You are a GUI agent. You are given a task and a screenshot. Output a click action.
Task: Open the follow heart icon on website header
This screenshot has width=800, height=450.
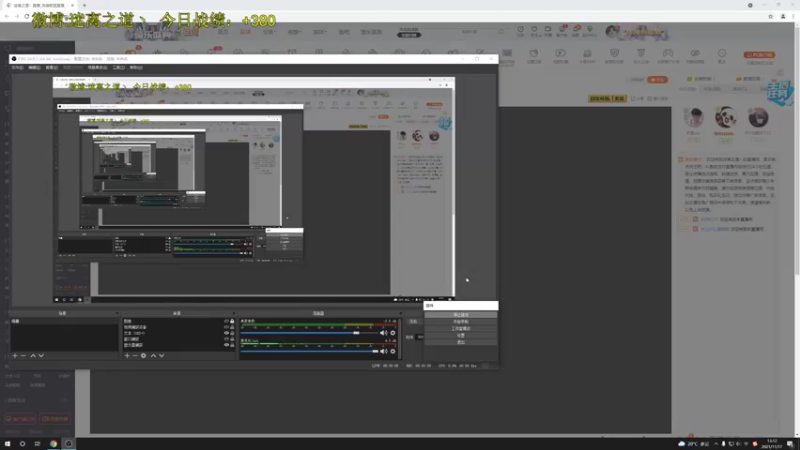point(534,31)
